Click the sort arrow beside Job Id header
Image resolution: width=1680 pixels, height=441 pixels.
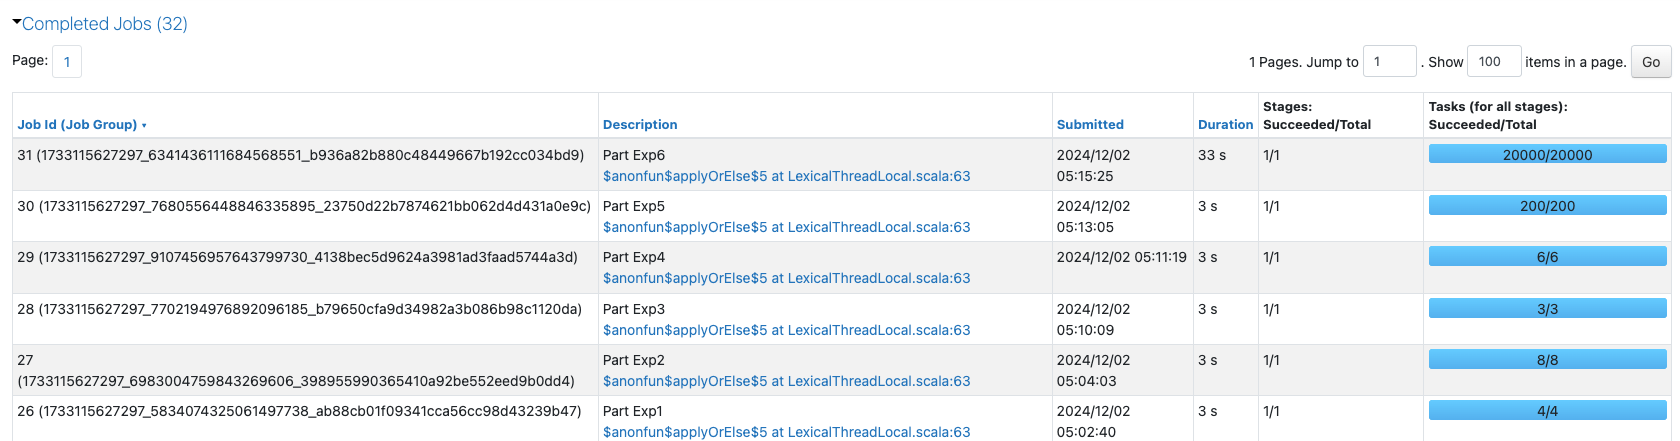(x=144, y=126)
